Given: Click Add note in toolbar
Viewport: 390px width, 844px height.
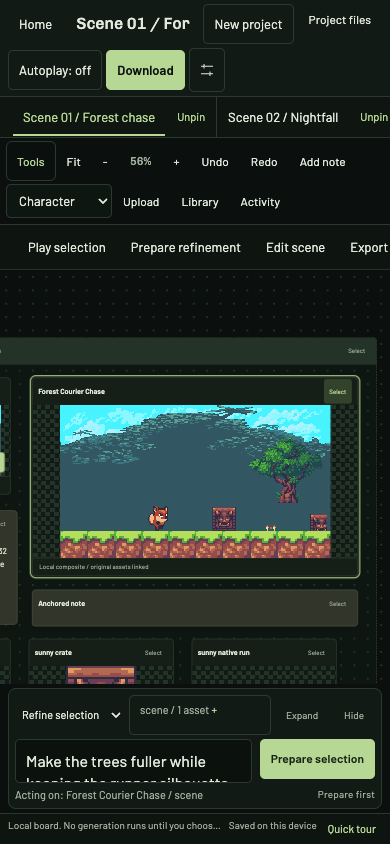Looking at the screenshot, I should tap(322, 162).
